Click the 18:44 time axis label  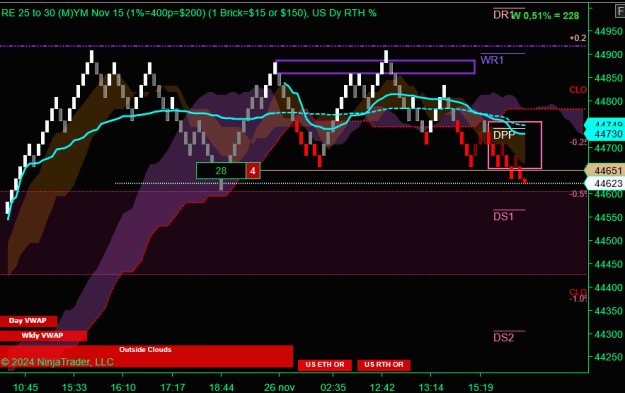[222, 387]
